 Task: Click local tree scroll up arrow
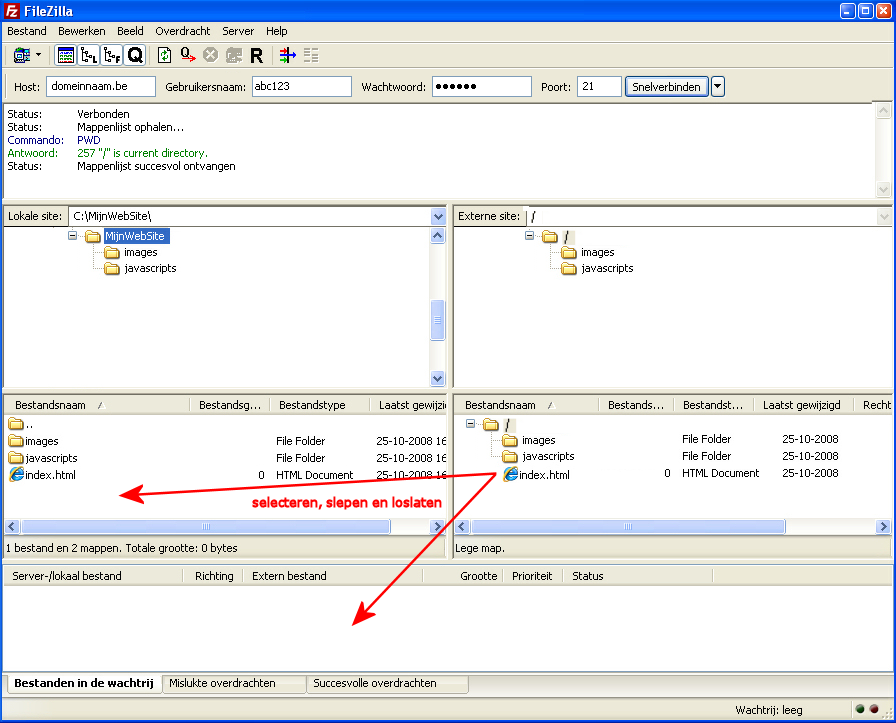point(438,235)
